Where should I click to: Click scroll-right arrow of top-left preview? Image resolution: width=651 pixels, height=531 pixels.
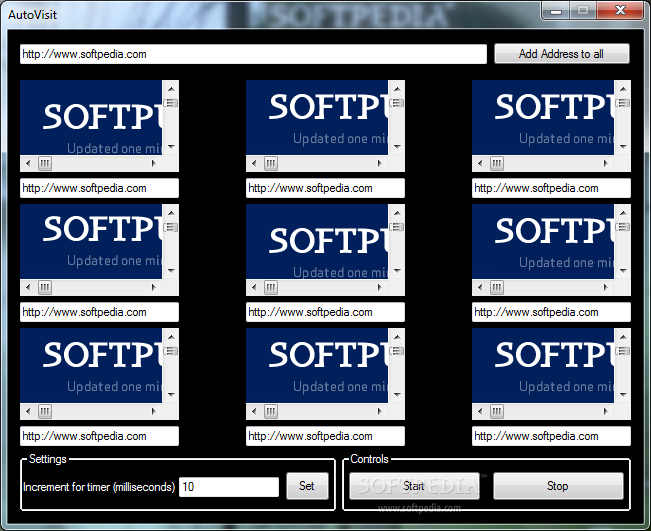pos(154,163)
